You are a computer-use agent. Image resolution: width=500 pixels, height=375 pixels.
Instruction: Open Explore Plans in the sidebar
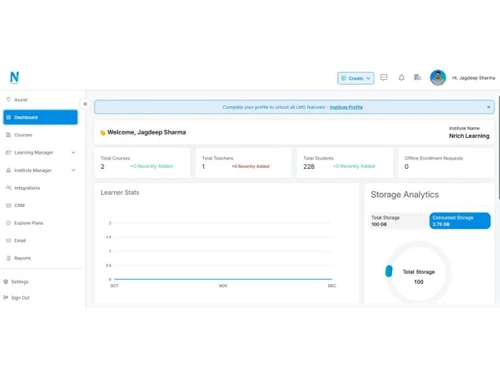pyautogui.click(x=40, y=223)
